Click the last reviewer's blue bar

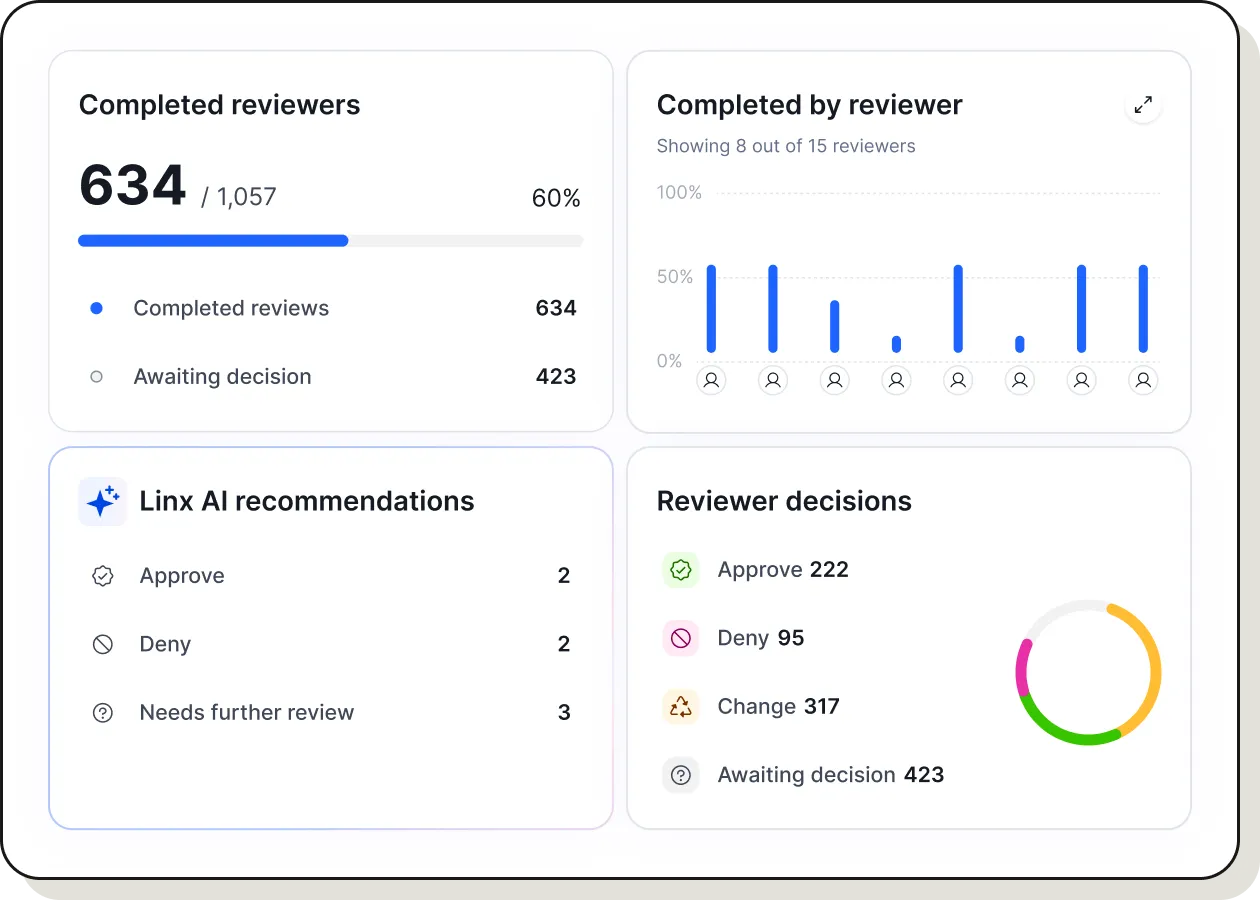(x=1144, y=309)
